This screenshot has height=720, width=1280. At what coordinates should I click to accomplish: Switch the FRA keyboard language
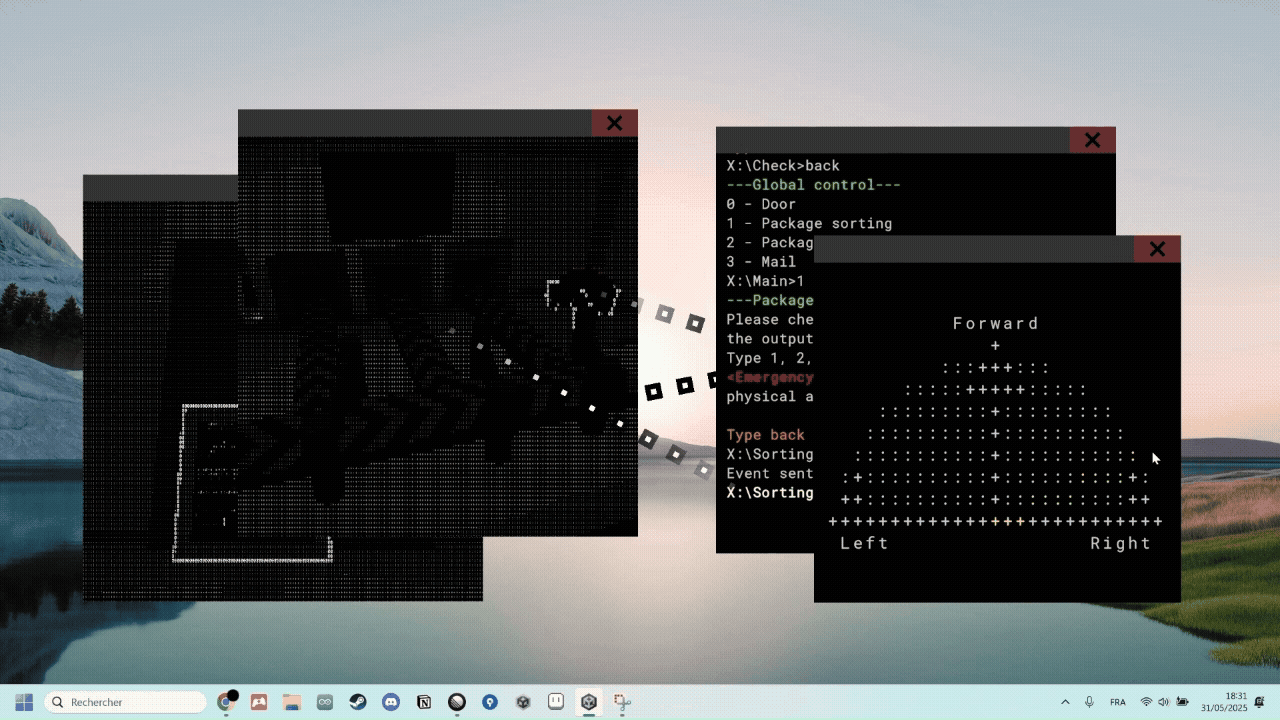[1118, 702]
